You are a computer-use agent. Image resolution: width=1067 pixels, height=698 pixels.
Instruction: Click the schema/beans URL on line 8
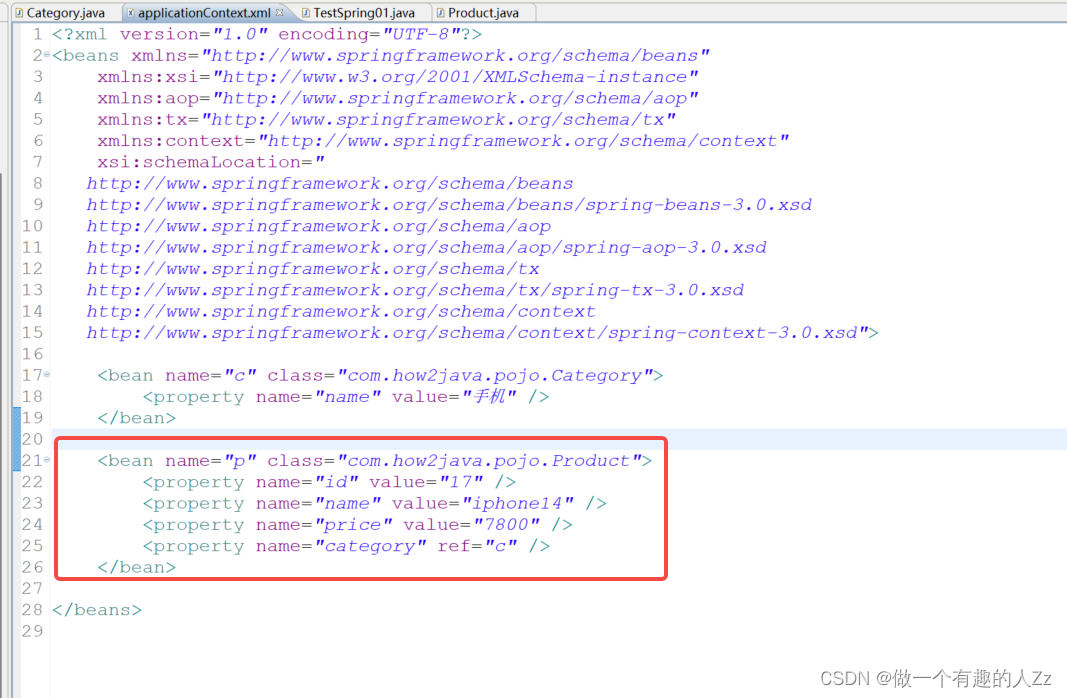coord(330,184)
